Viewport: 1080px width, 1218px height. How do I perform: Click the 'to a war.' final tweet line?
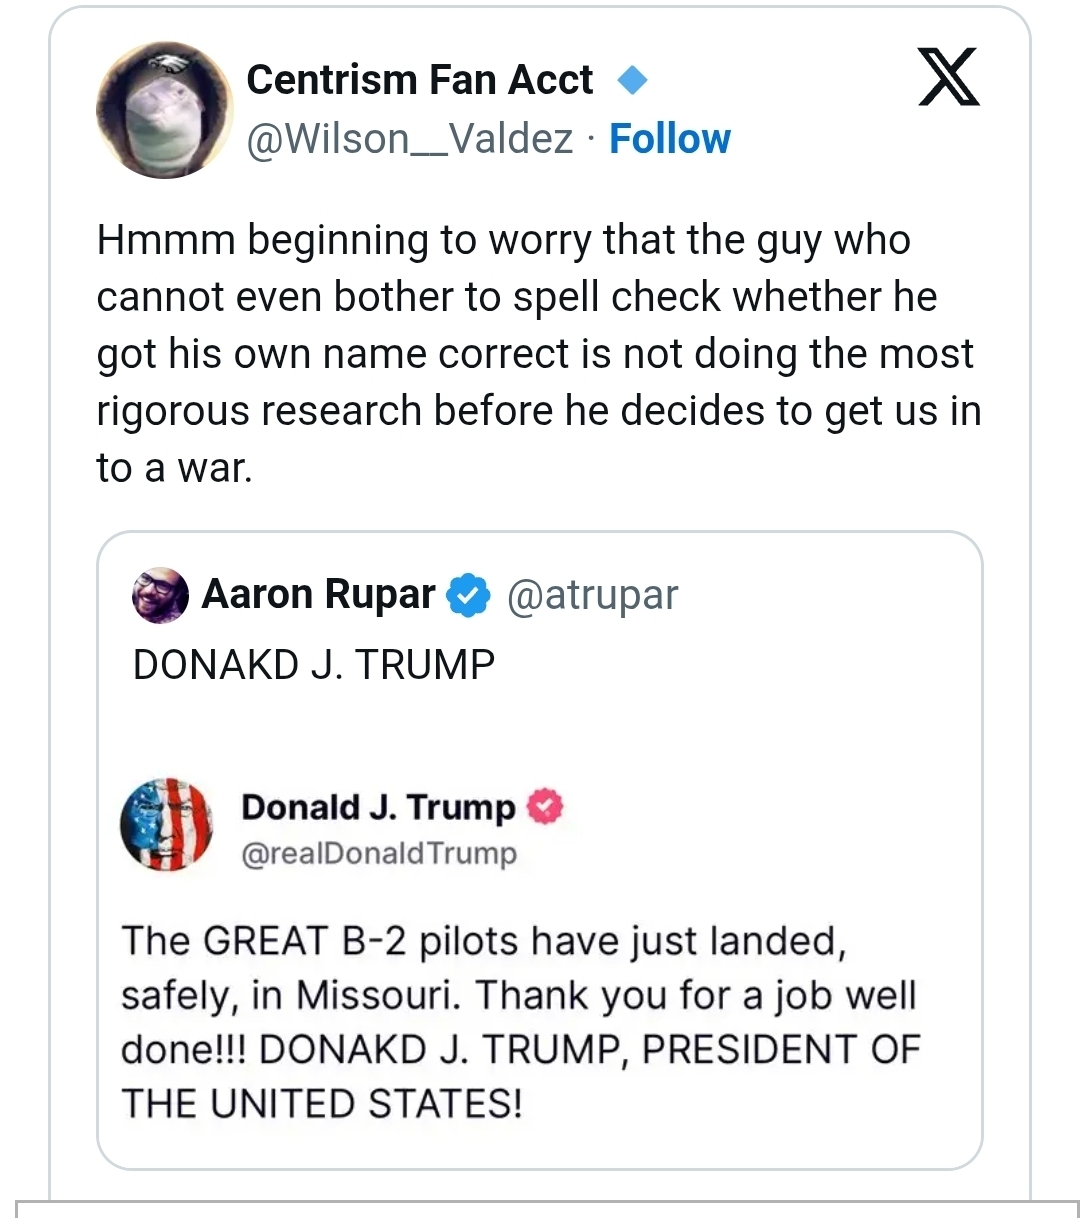click(x=175, y=467)
